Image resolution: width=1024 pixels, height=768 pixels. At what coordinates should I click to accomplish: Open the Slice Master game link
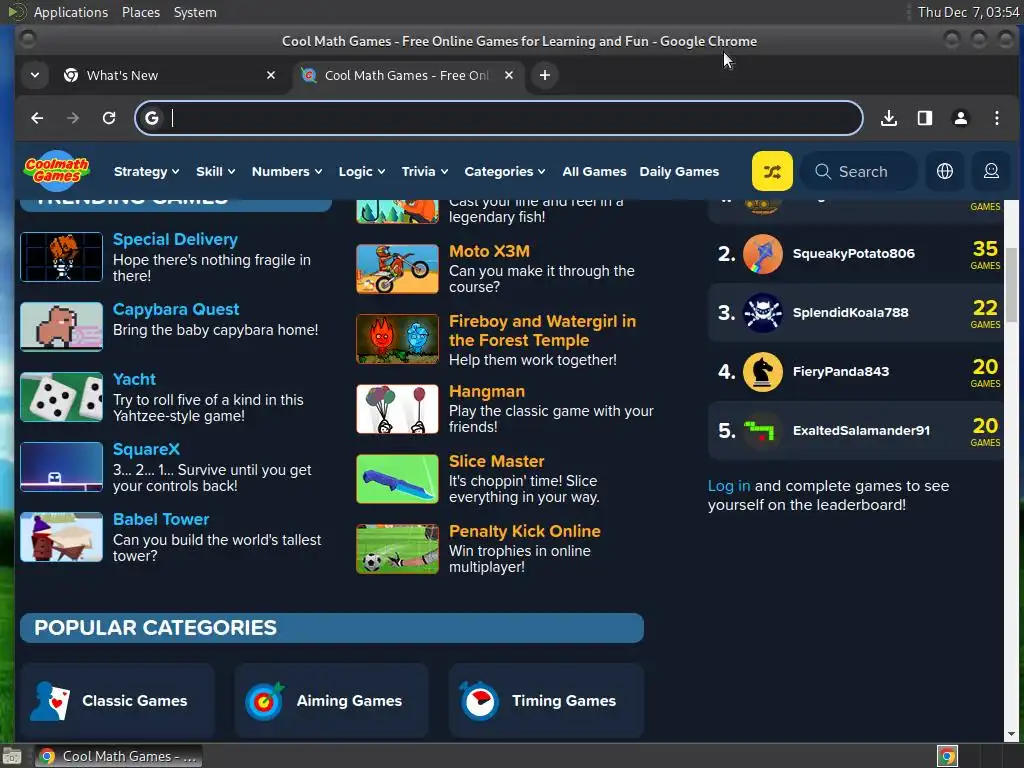496,462
